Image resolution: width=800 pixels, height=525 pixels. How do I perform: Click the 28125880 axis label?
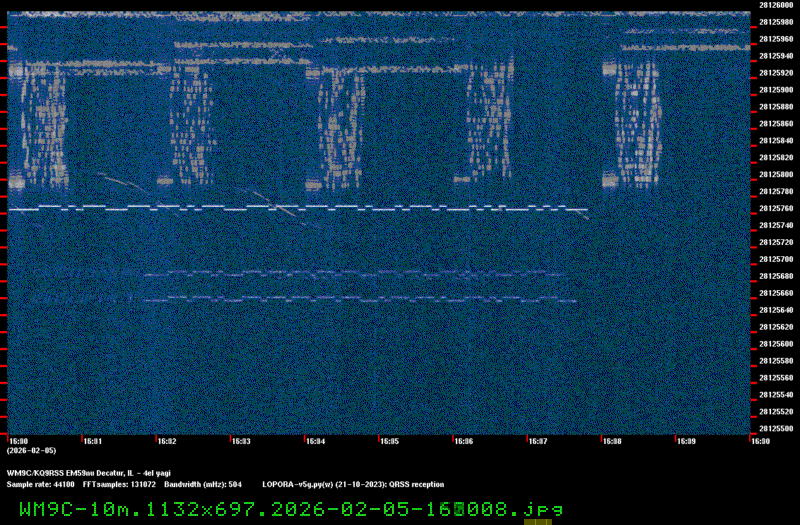(776, 107)
